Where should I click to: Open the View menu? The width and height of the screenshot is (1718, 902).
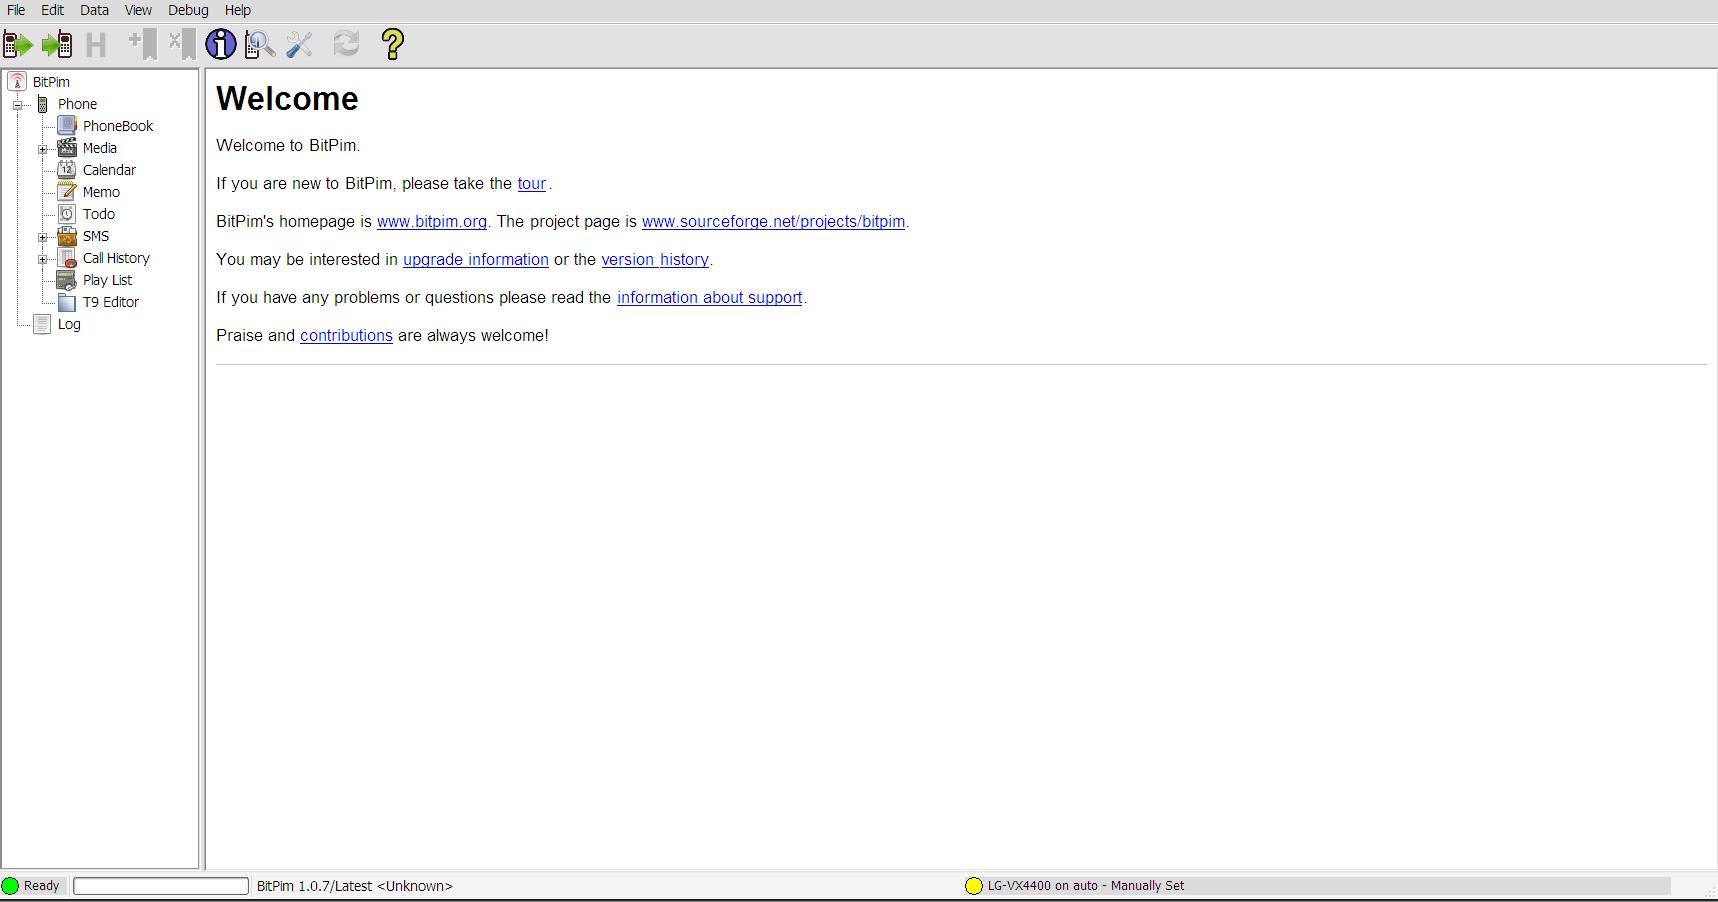138,10
